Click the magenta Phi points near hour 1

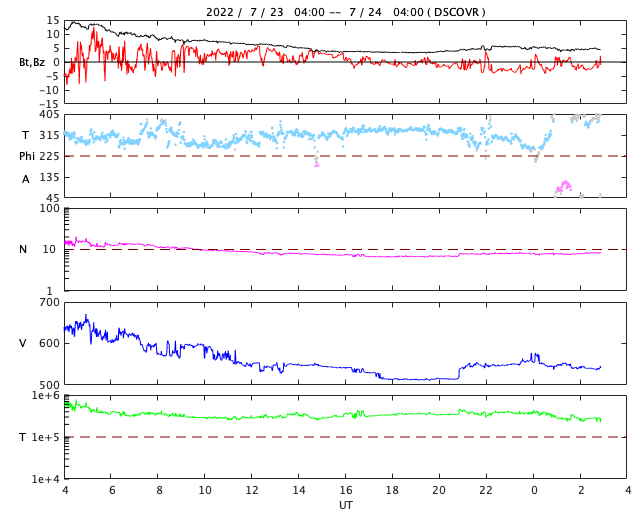tap(564, 187)
